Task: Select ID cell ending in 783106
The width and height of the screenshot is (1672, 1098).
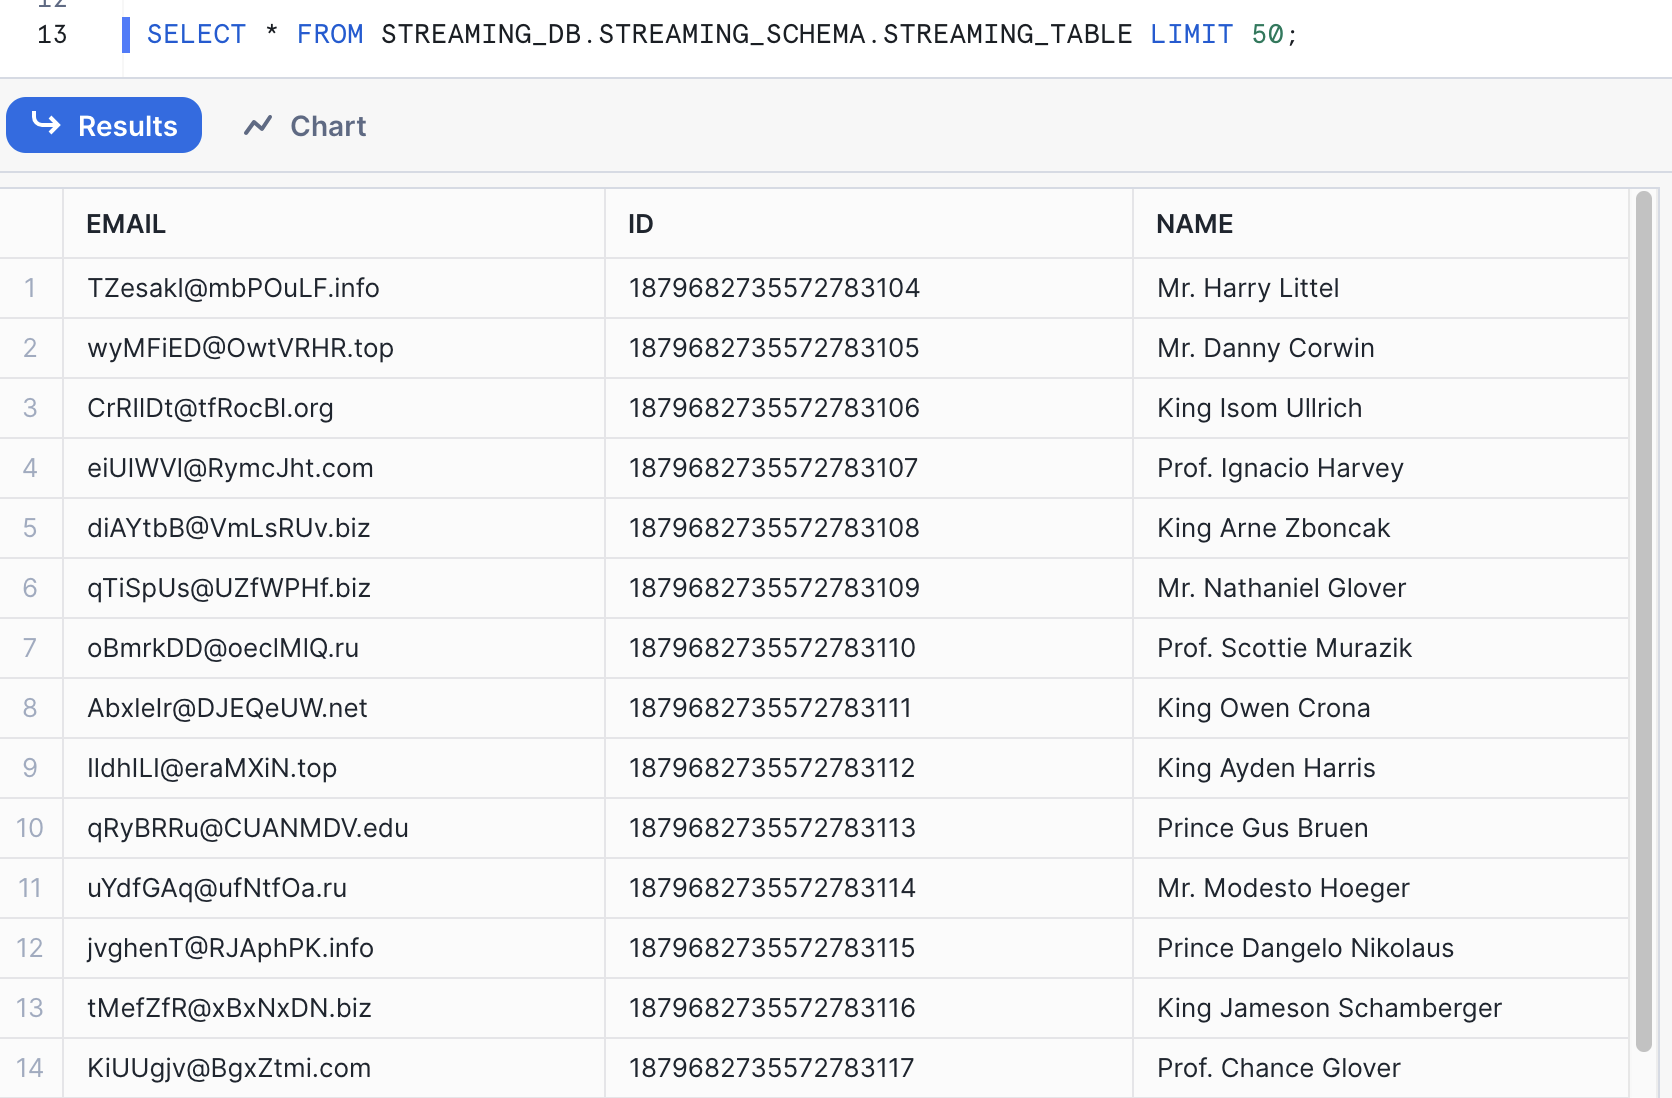Action: coord(773,408)
